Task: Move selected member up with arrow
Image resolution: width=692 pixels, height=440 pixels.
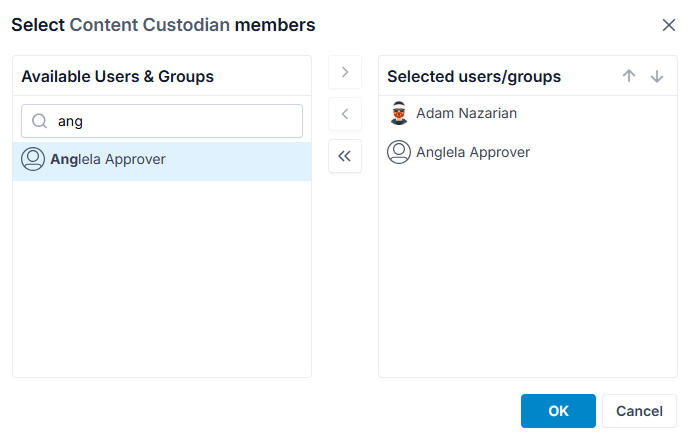Action: (x=629, y=76)
